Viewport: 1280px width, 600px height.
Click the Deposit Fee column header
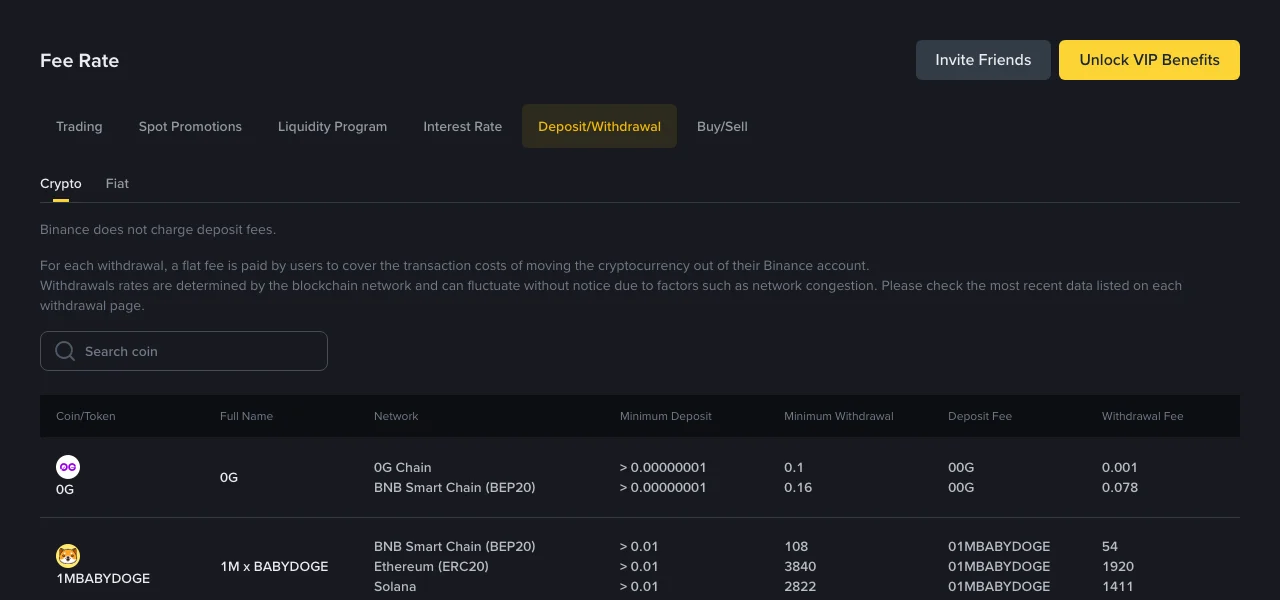[x=980, y=416]
